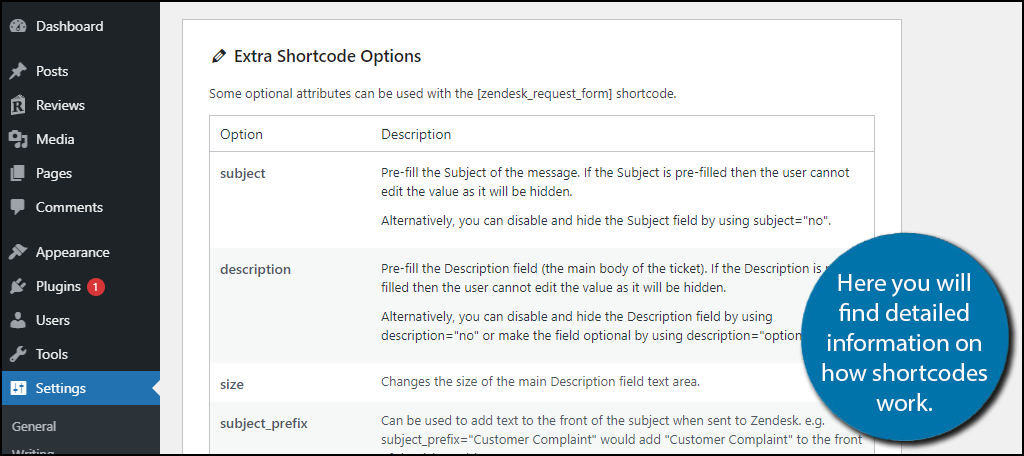Go to the Media menu

click(x=55, y=140)
